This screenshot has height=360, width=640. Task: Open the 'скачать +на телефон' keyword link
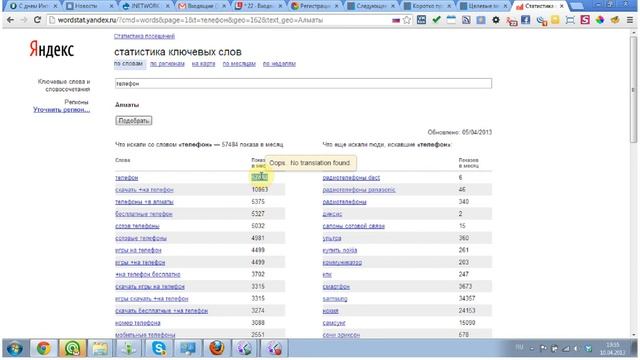click(144, 190)
